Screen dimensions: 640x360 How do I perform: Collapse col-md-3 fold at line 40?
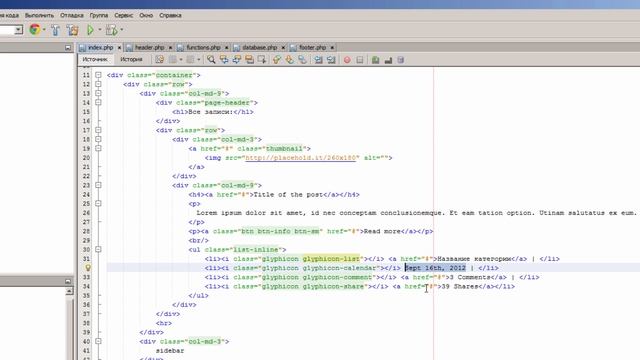(x=98, y=341)
